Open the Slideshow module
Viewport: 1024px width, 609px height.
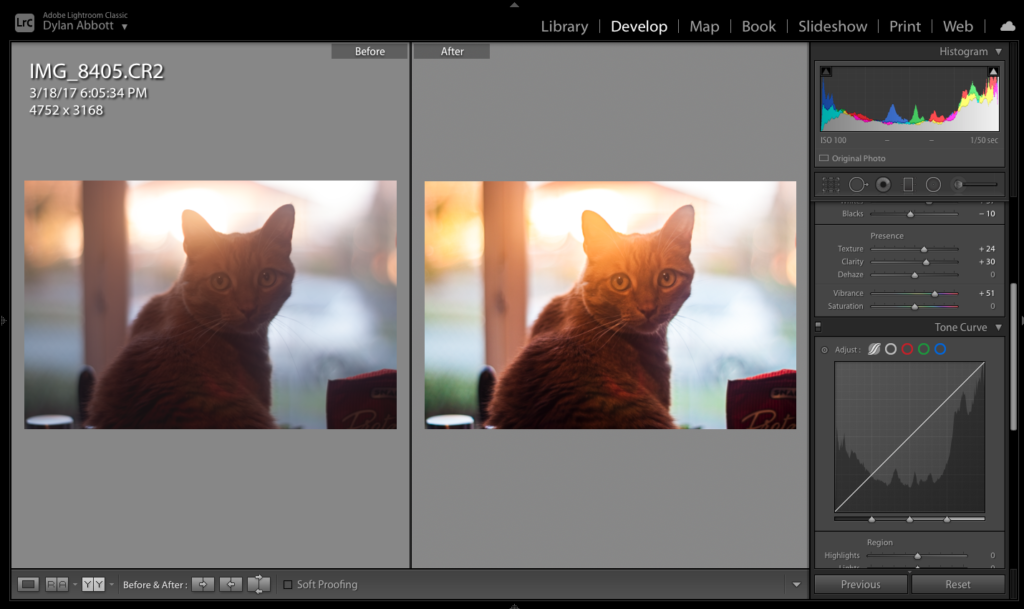tap(833, 26)
